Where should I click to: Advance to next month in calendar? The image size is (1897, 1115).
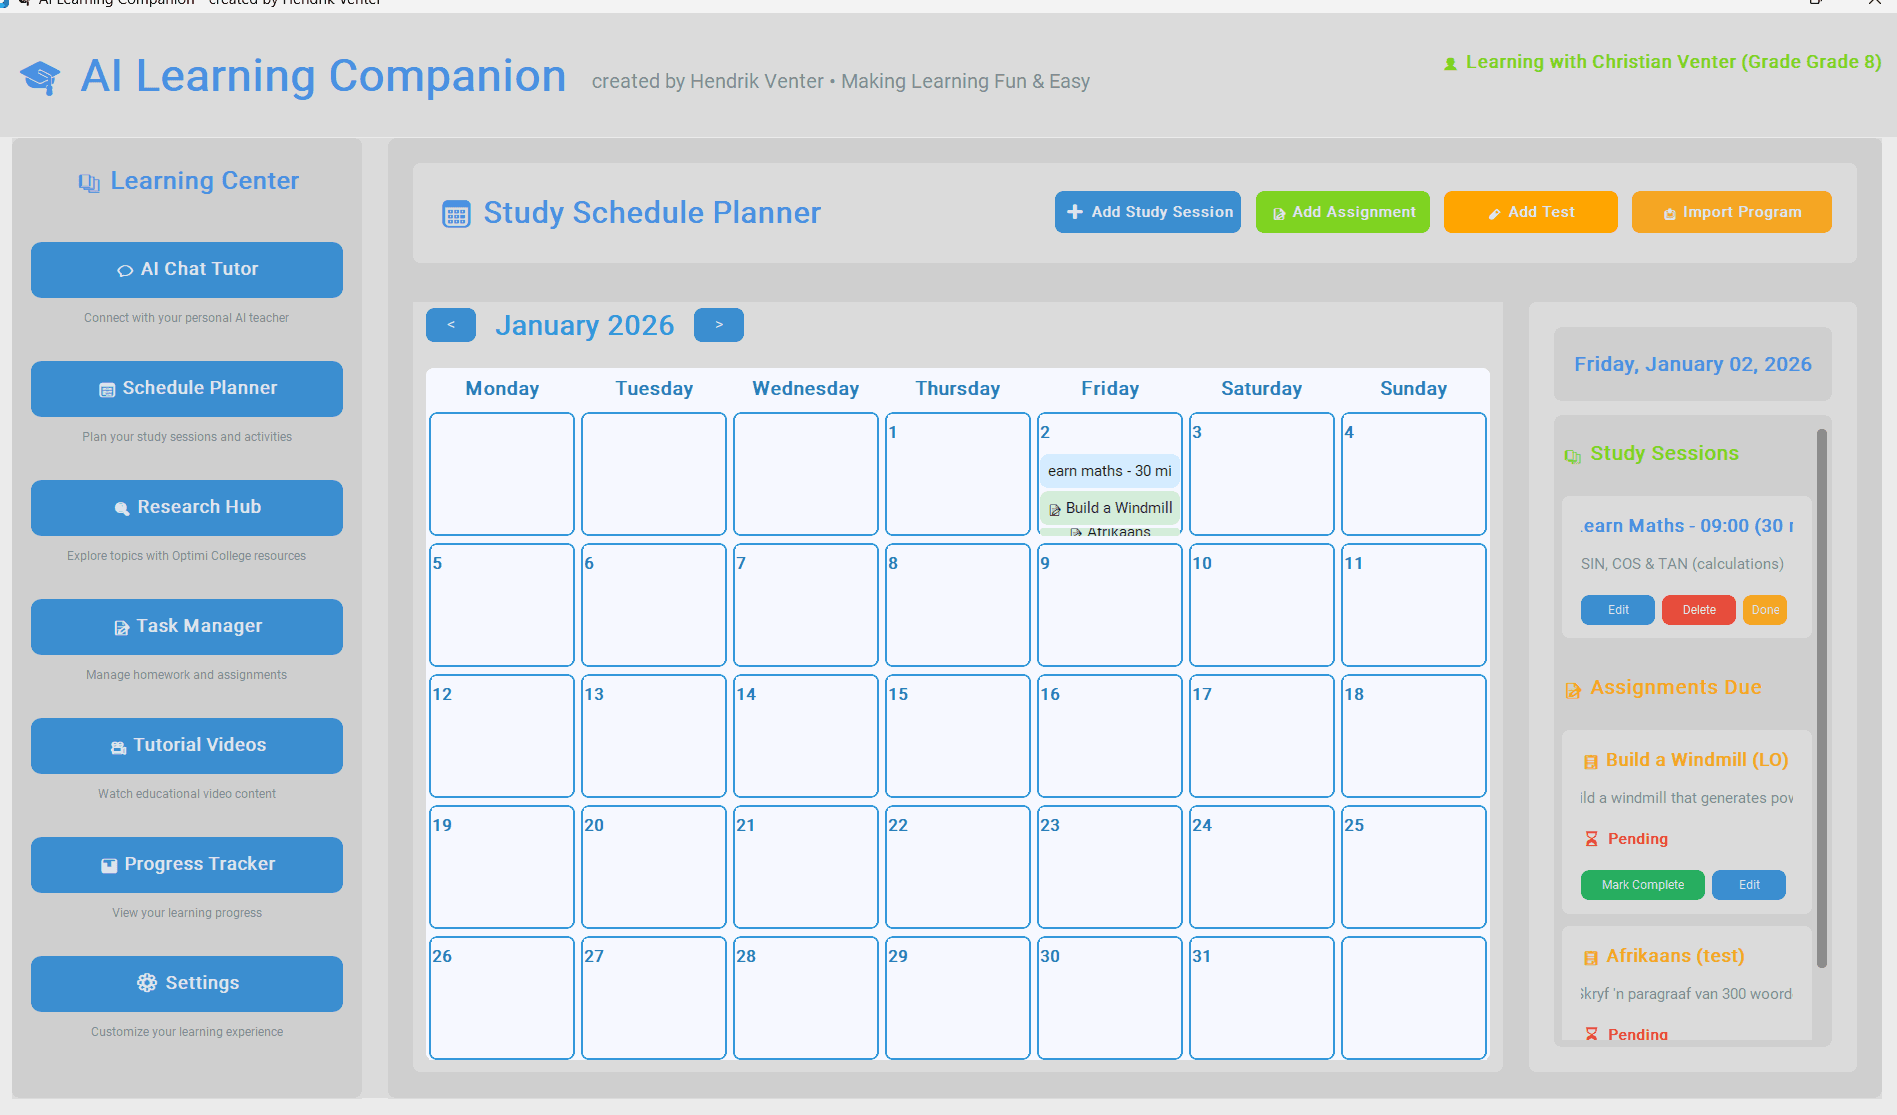[719, 325]
